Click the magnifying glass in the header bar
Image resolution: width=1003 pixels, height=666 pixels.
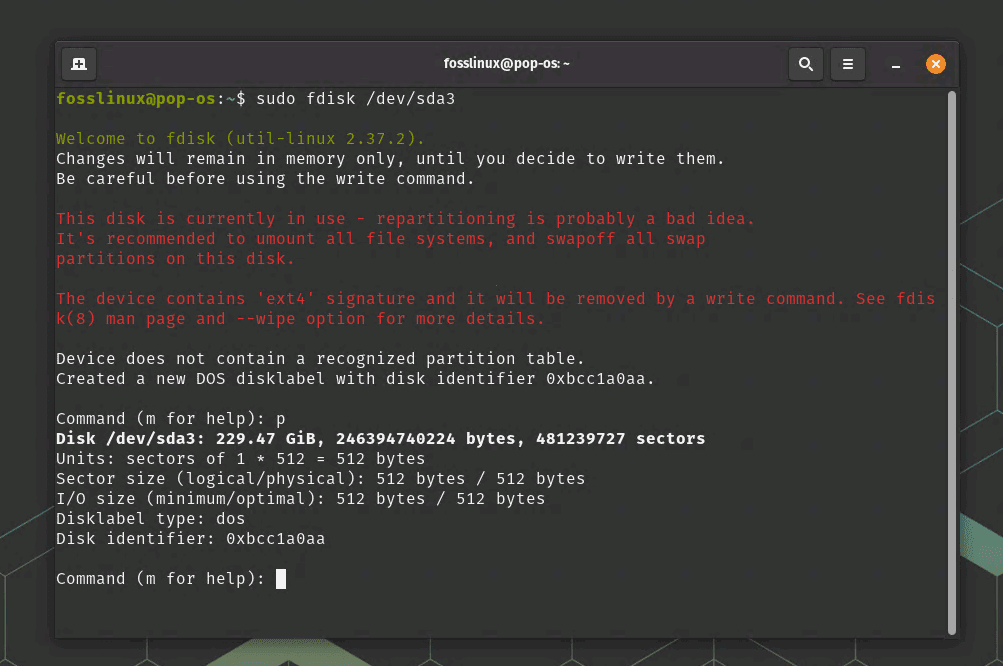[806, 63]
